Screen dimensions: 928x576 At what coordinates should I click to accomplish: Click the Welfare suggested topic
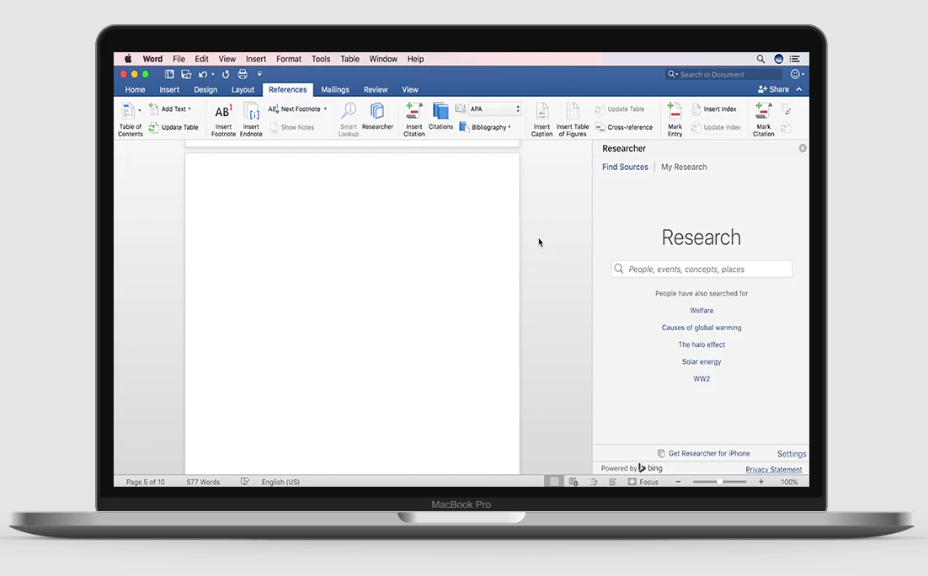701,310
